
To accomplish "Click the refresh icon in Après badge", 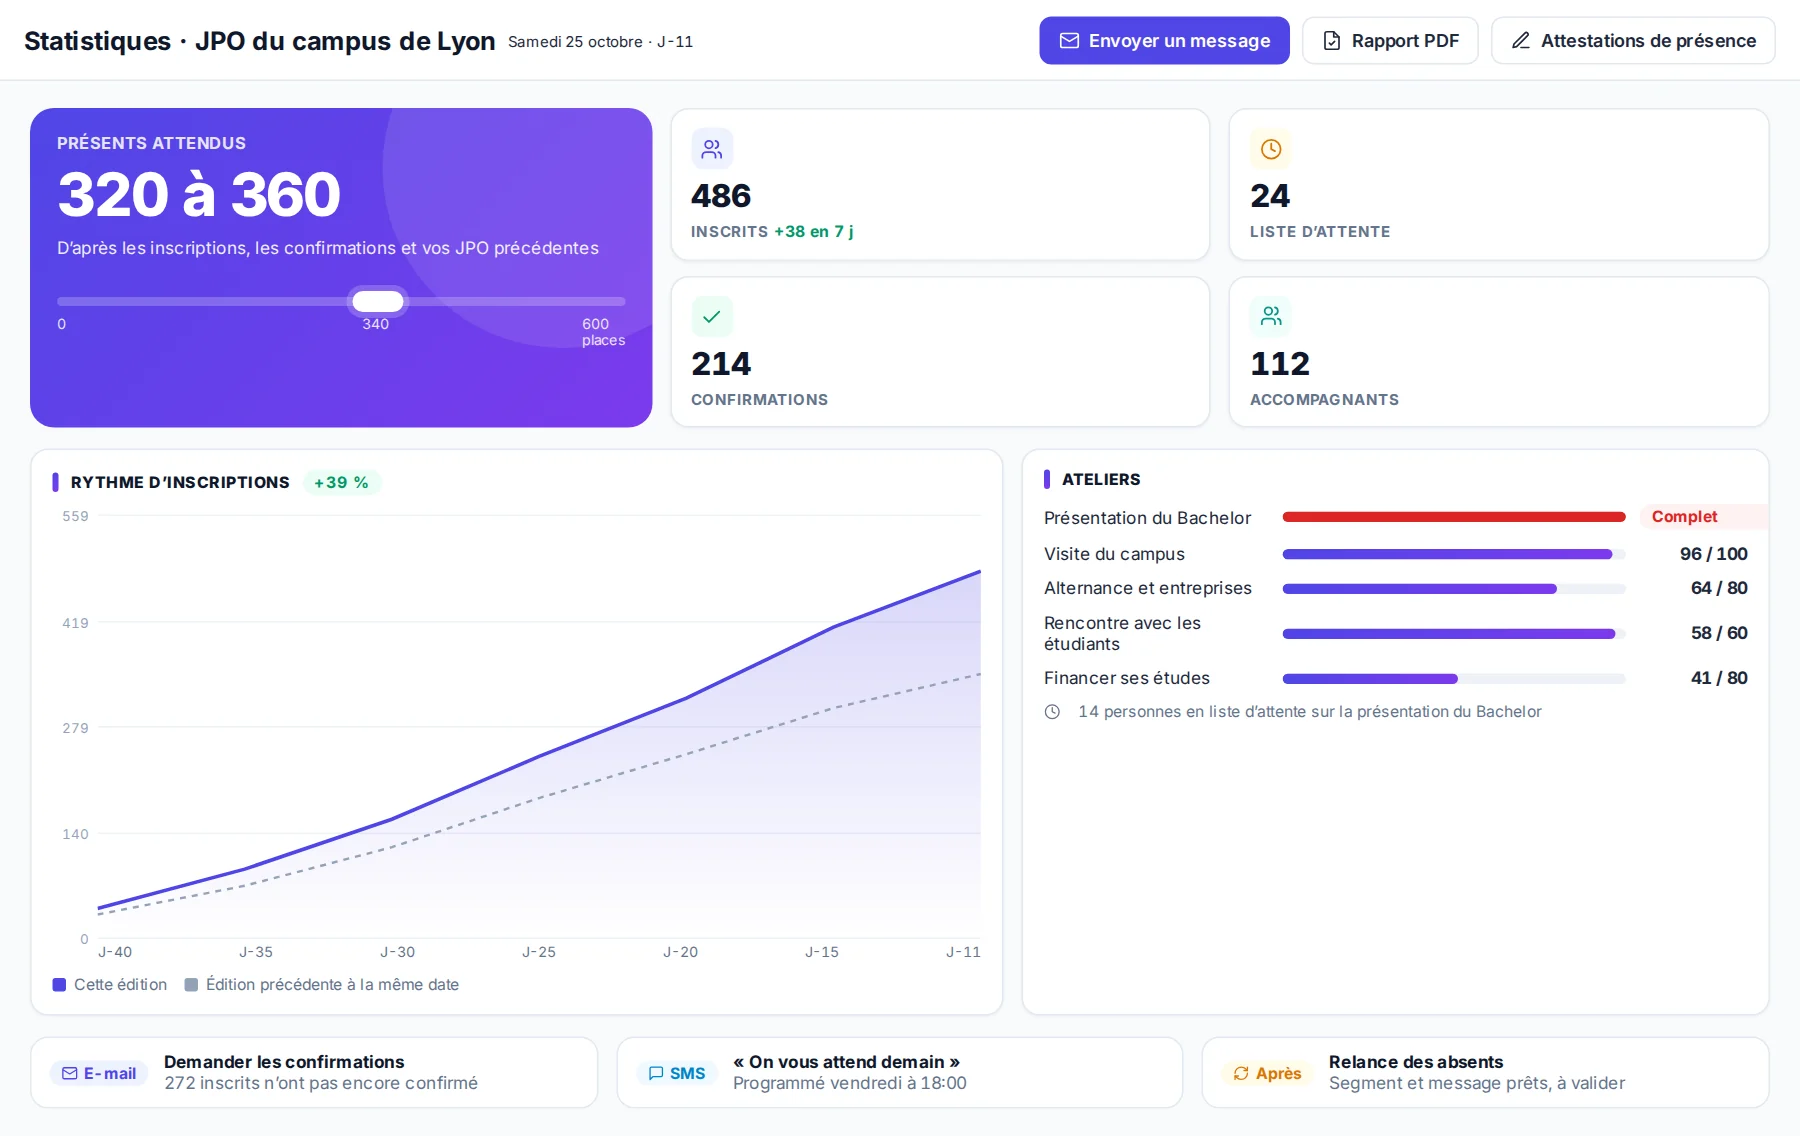I will (1241, 1073).
